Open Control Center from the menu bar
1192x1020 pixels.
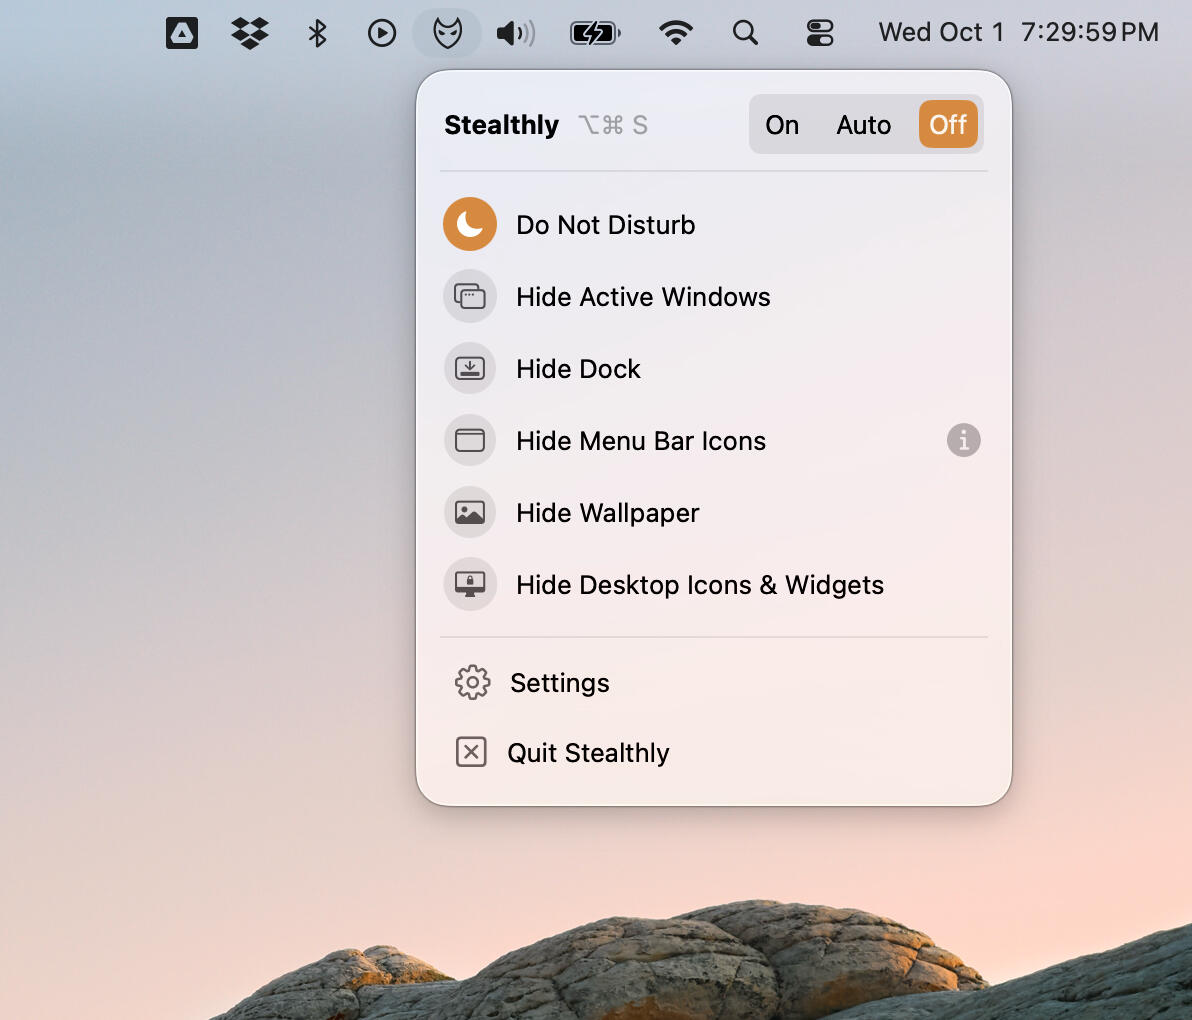[819, 33]
